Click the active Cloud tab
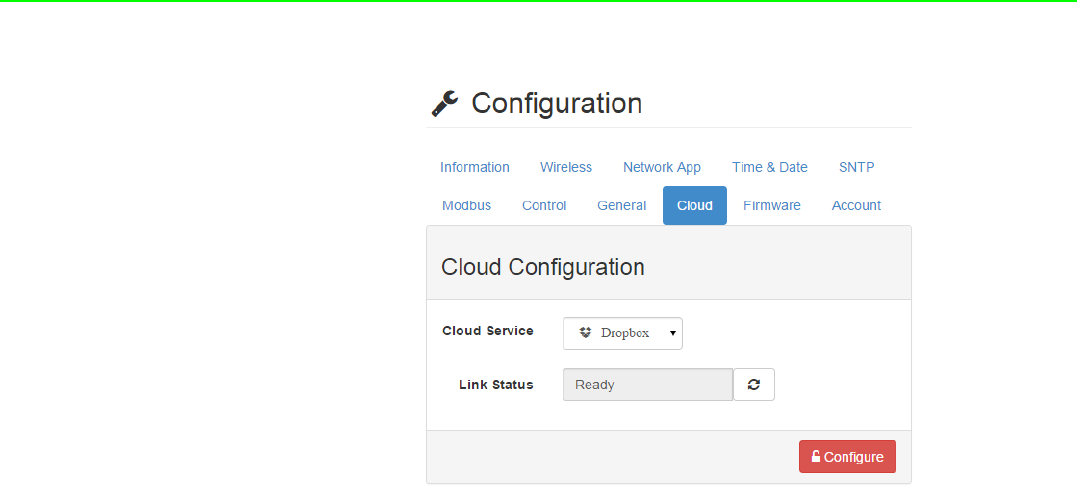The image size is (1077, 490). [694, 205]
